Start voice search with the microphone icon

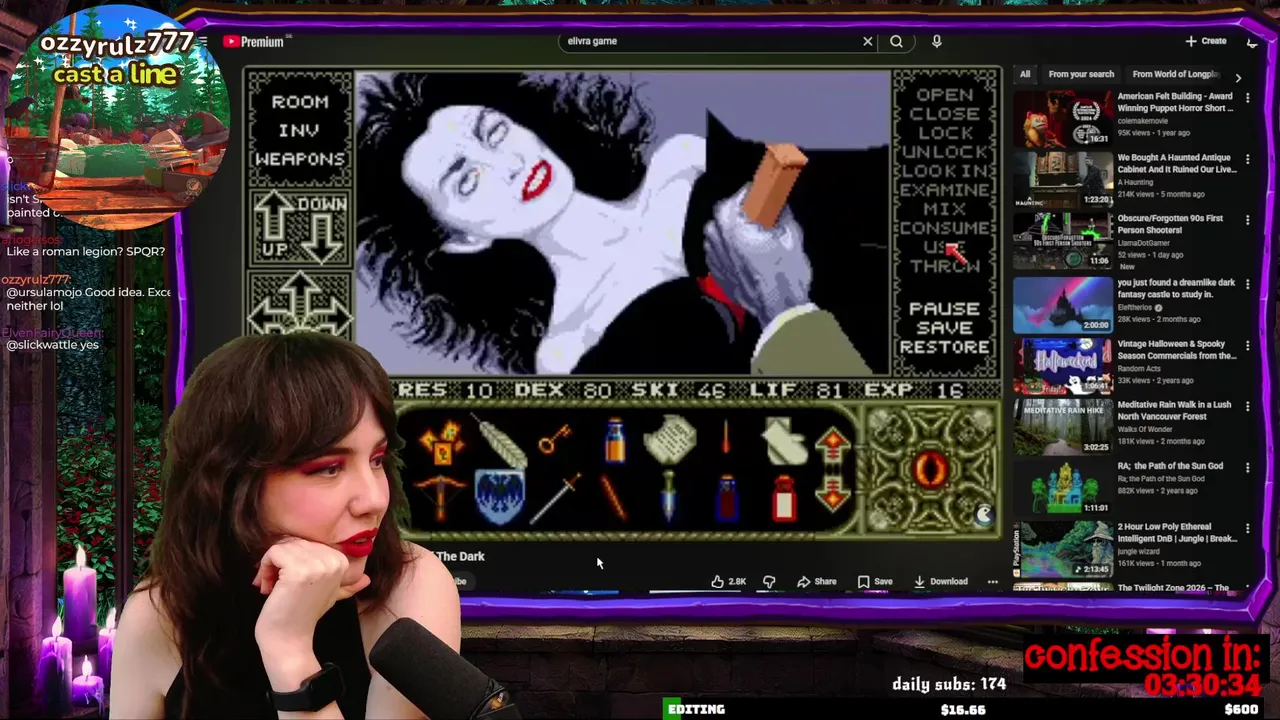(936, 41)
